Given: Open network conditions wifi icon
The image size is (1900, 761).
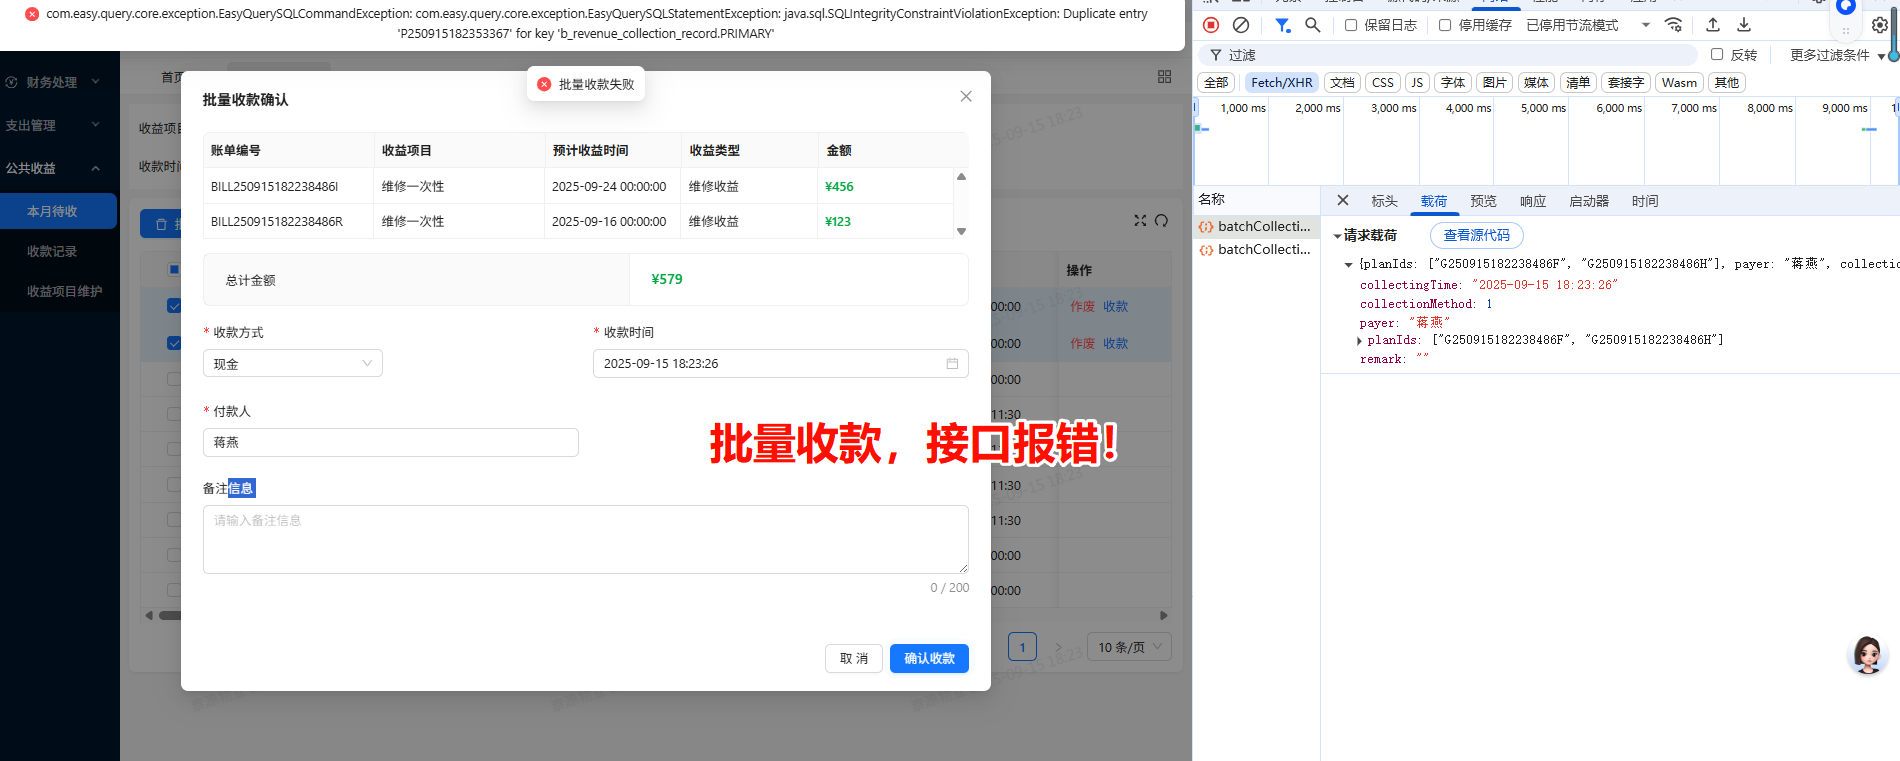Looking at the screenshot, I should pos(1673,25).
